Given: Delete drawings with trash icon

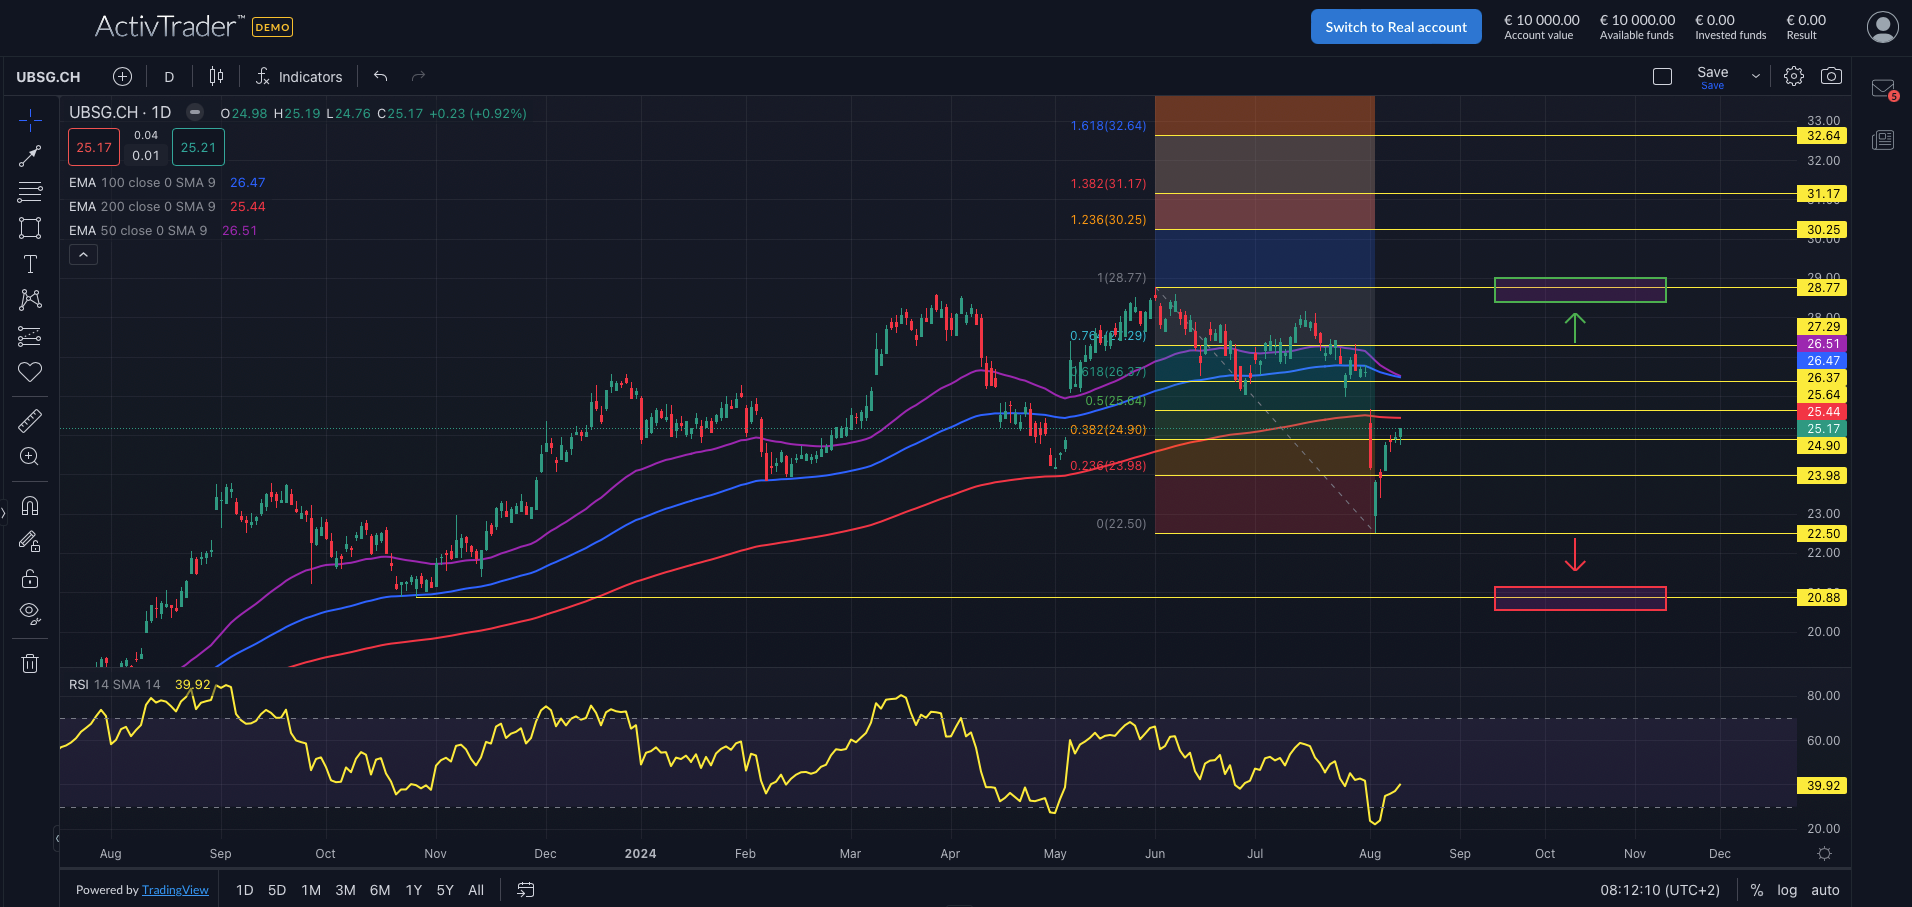Looking at the screenshot, I should click(x=30, y=663).
